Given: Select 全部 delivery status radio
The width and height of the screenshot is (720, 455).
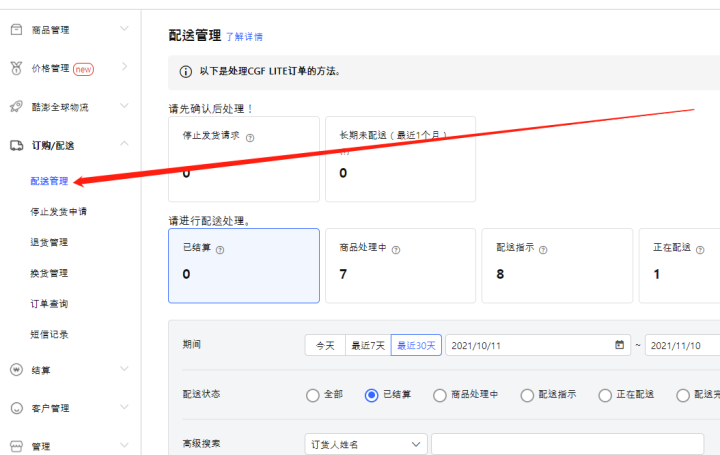Looking at the screenshot, I should pyautogui.click(x=313, y=395).
